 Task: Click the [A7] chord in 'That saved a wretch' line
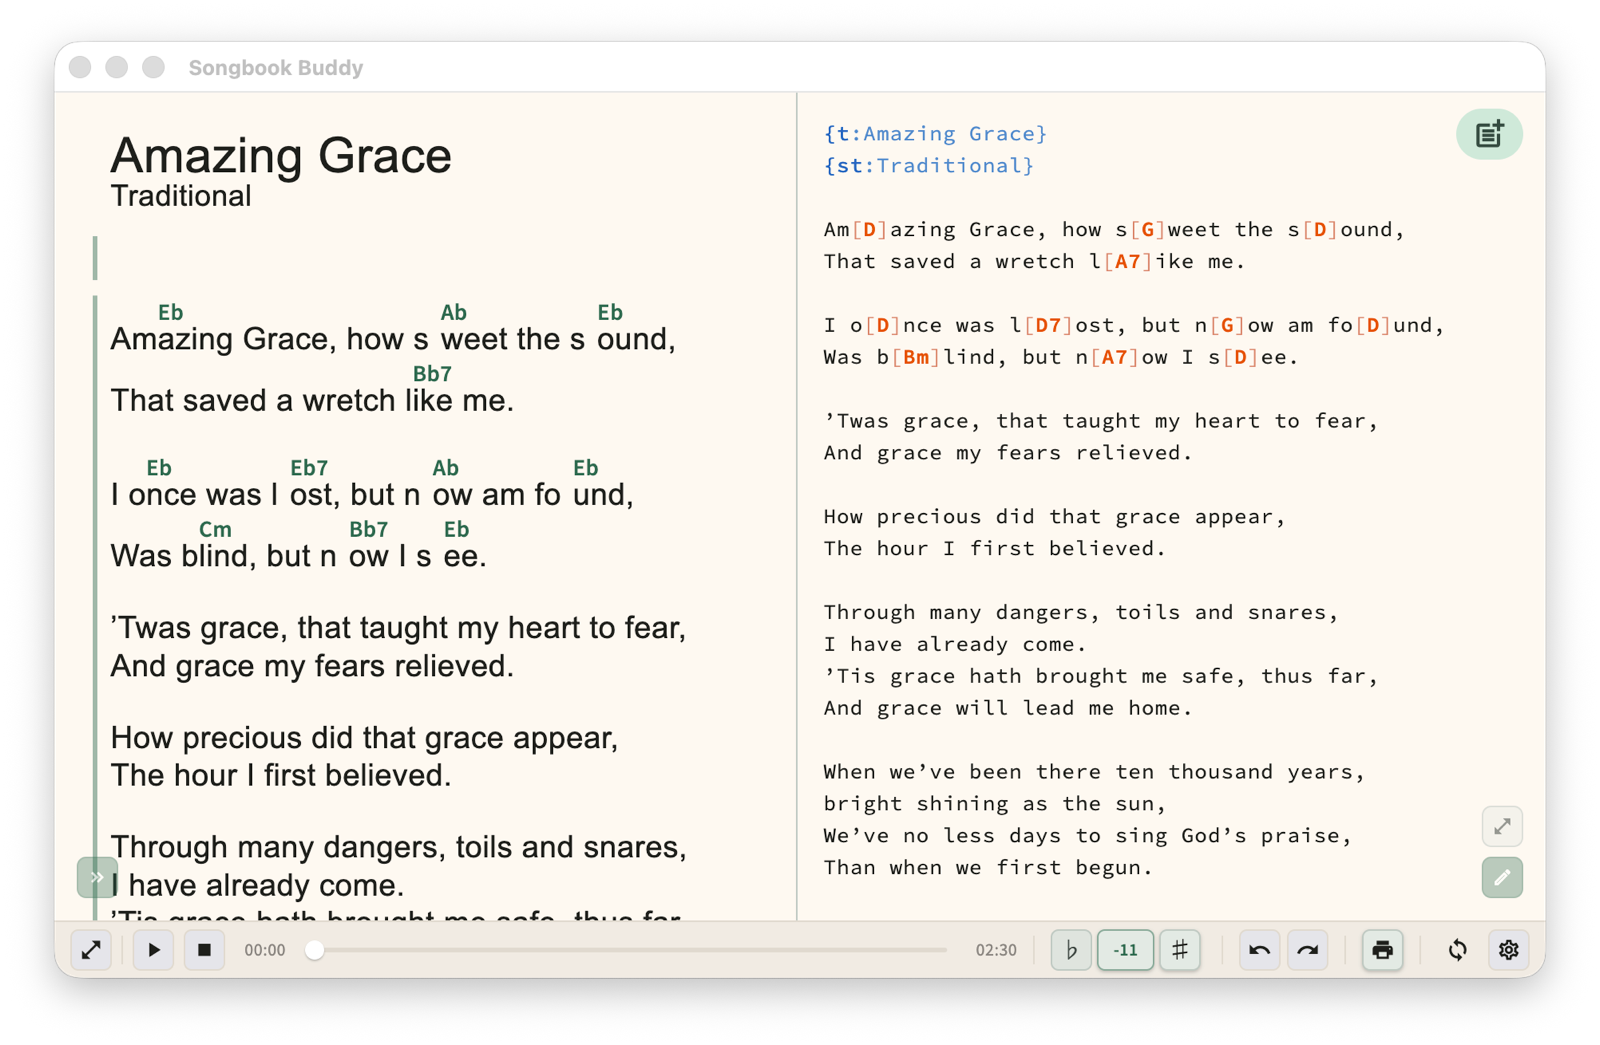(1128, 262)
